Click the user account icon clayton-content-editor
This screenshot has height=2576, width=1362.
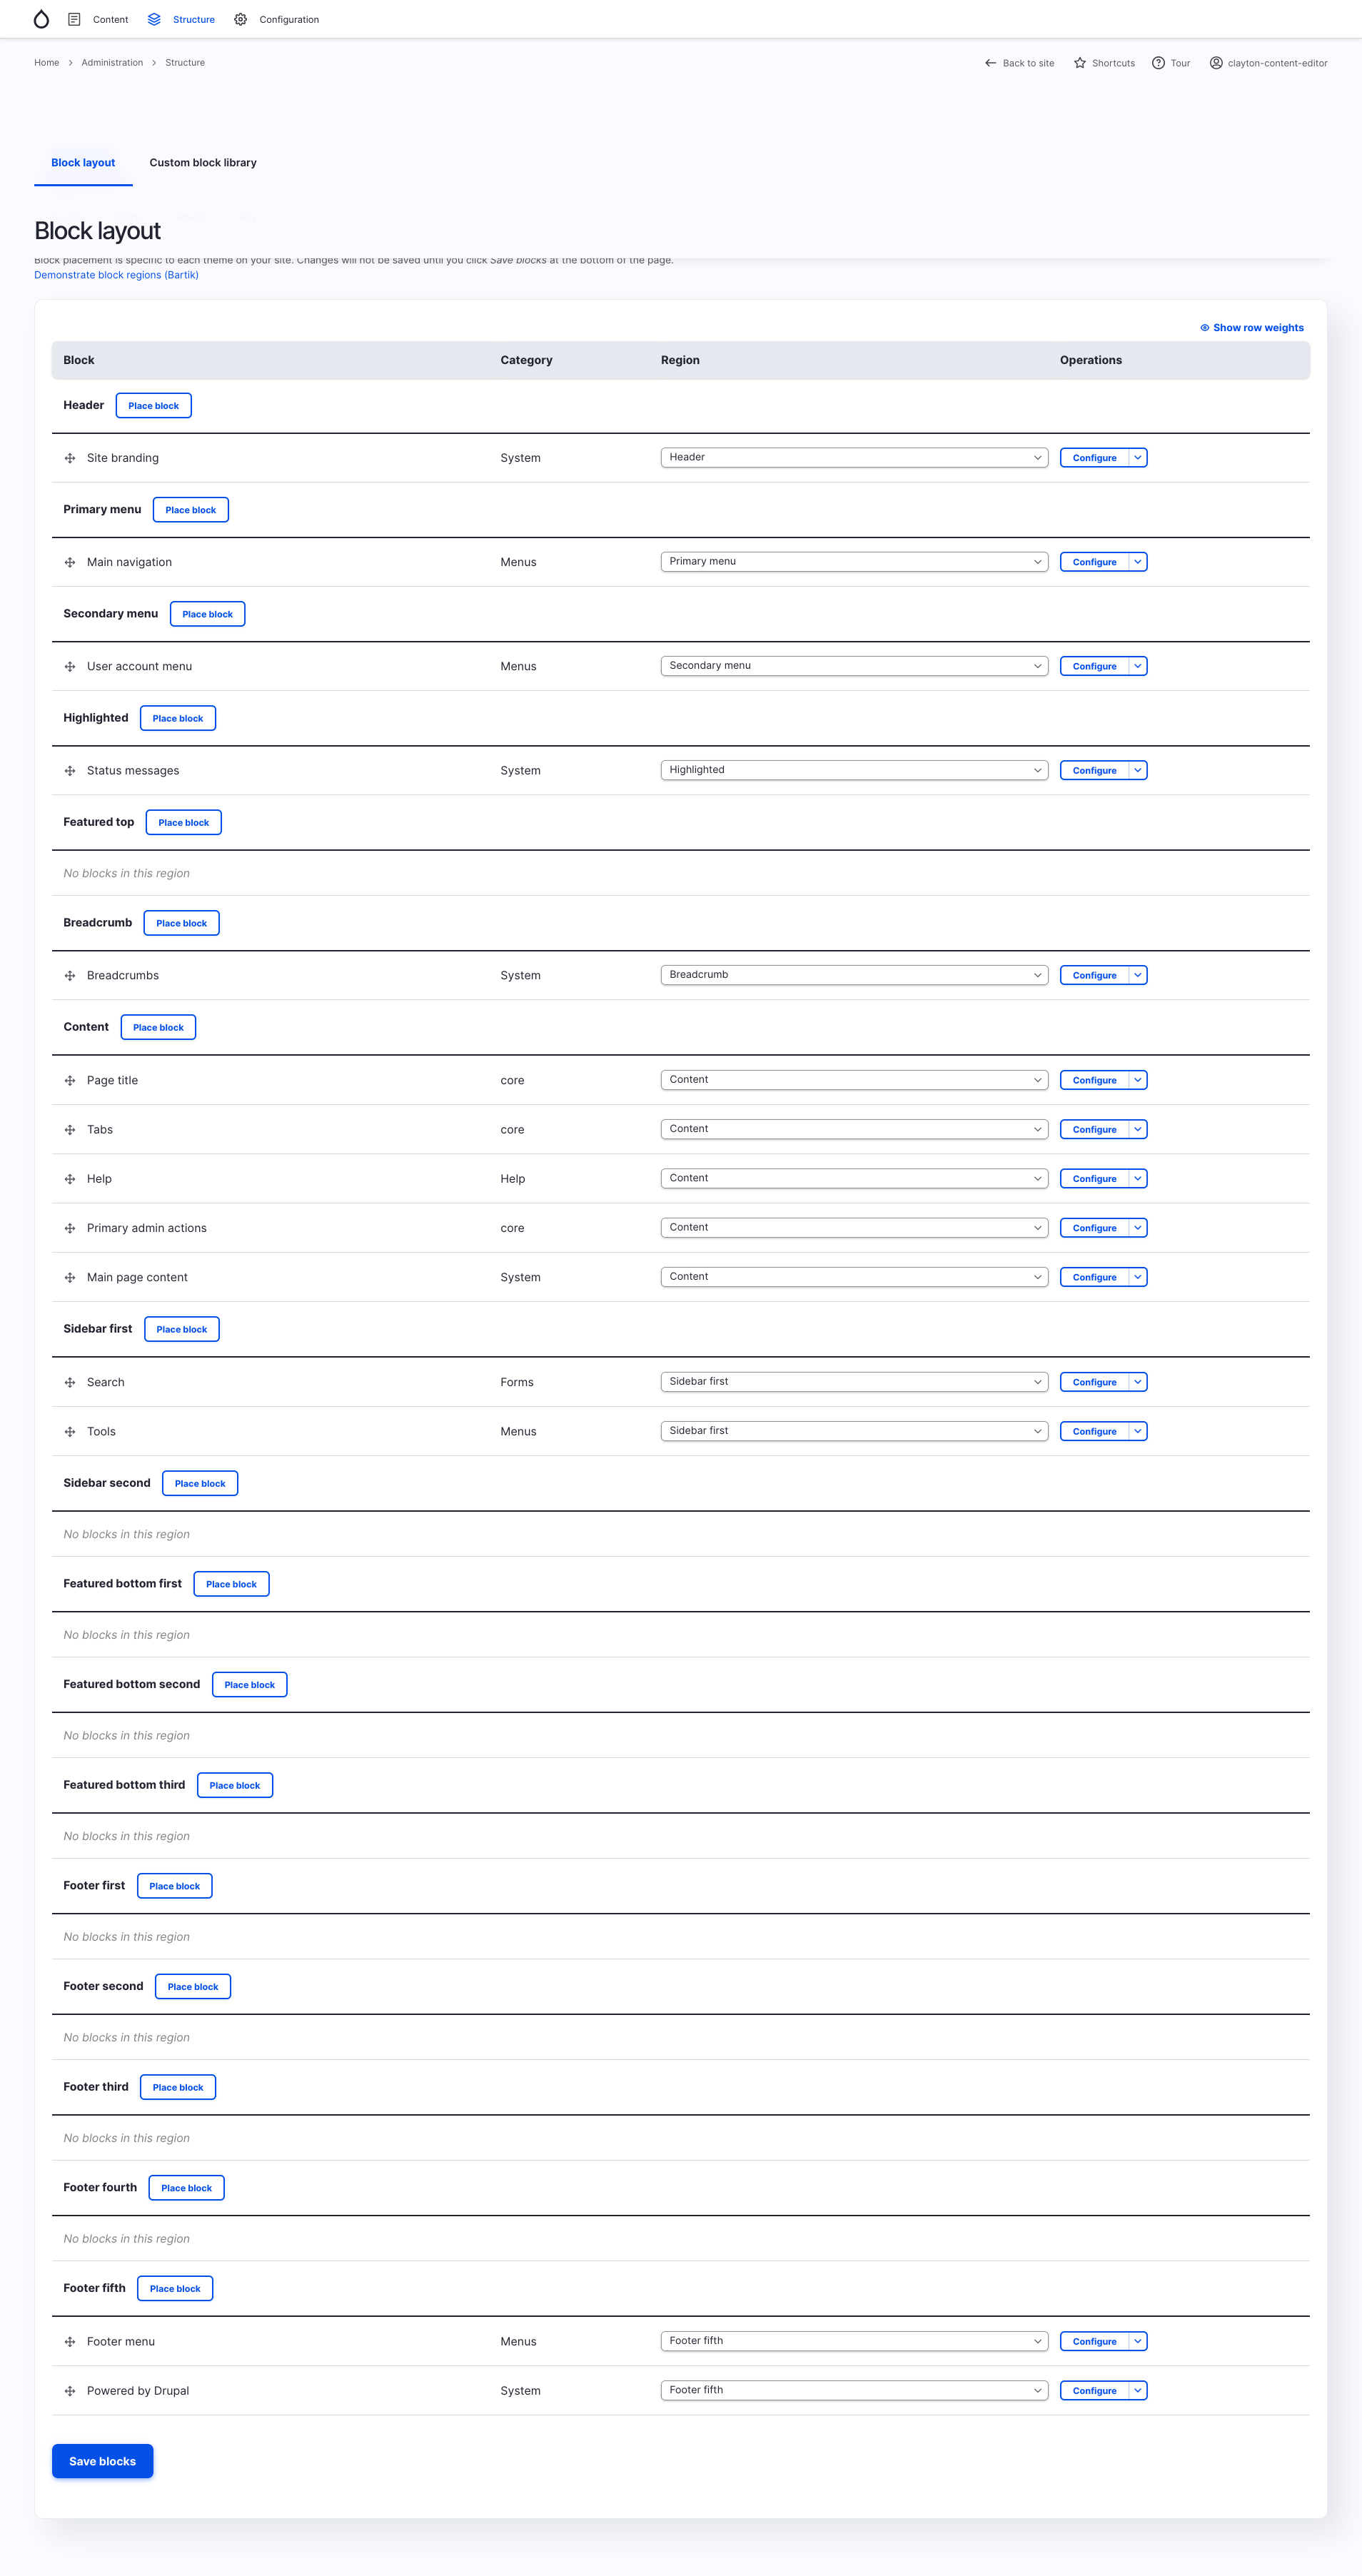tap(1216, 63)
